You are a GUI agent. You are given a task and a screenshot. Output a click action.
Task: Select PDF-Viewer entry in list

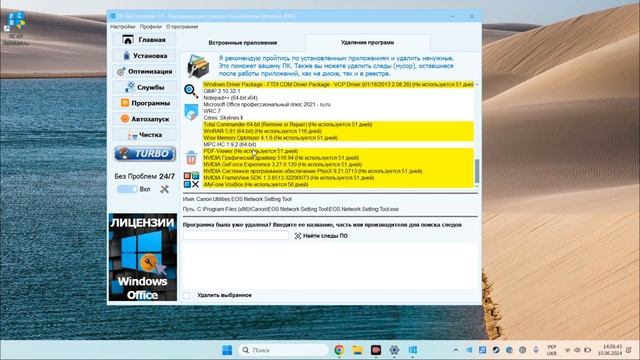coord(338,151)
